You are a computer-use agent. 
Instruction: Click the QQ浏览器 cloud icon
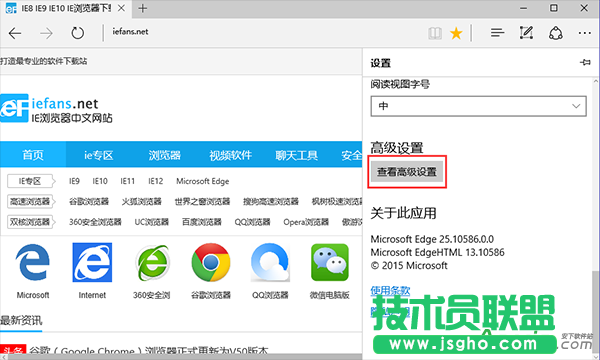coord(270,262)
